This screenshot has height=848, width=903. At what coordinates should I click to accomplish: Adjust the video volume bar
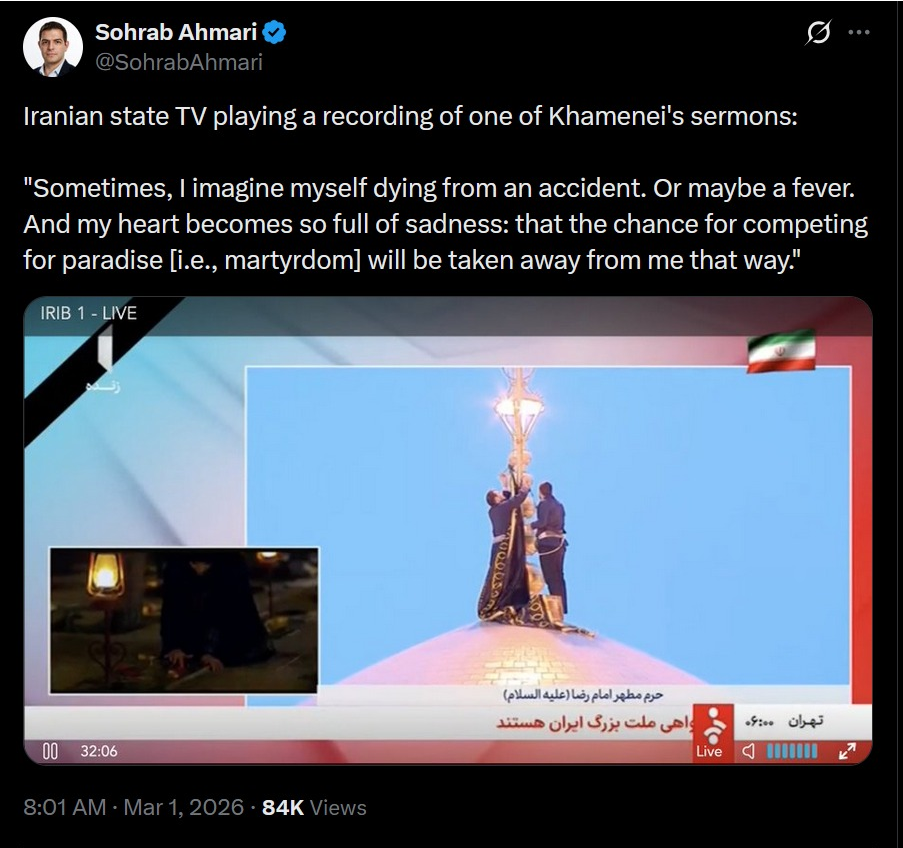coord(792,751)
